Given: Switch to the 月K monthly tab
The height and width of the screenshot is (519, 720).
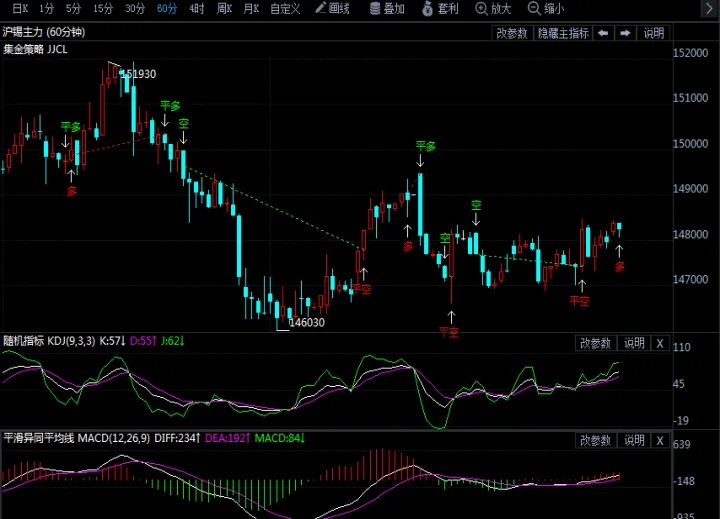Looking at the screenshot, I should pos(251,8).
